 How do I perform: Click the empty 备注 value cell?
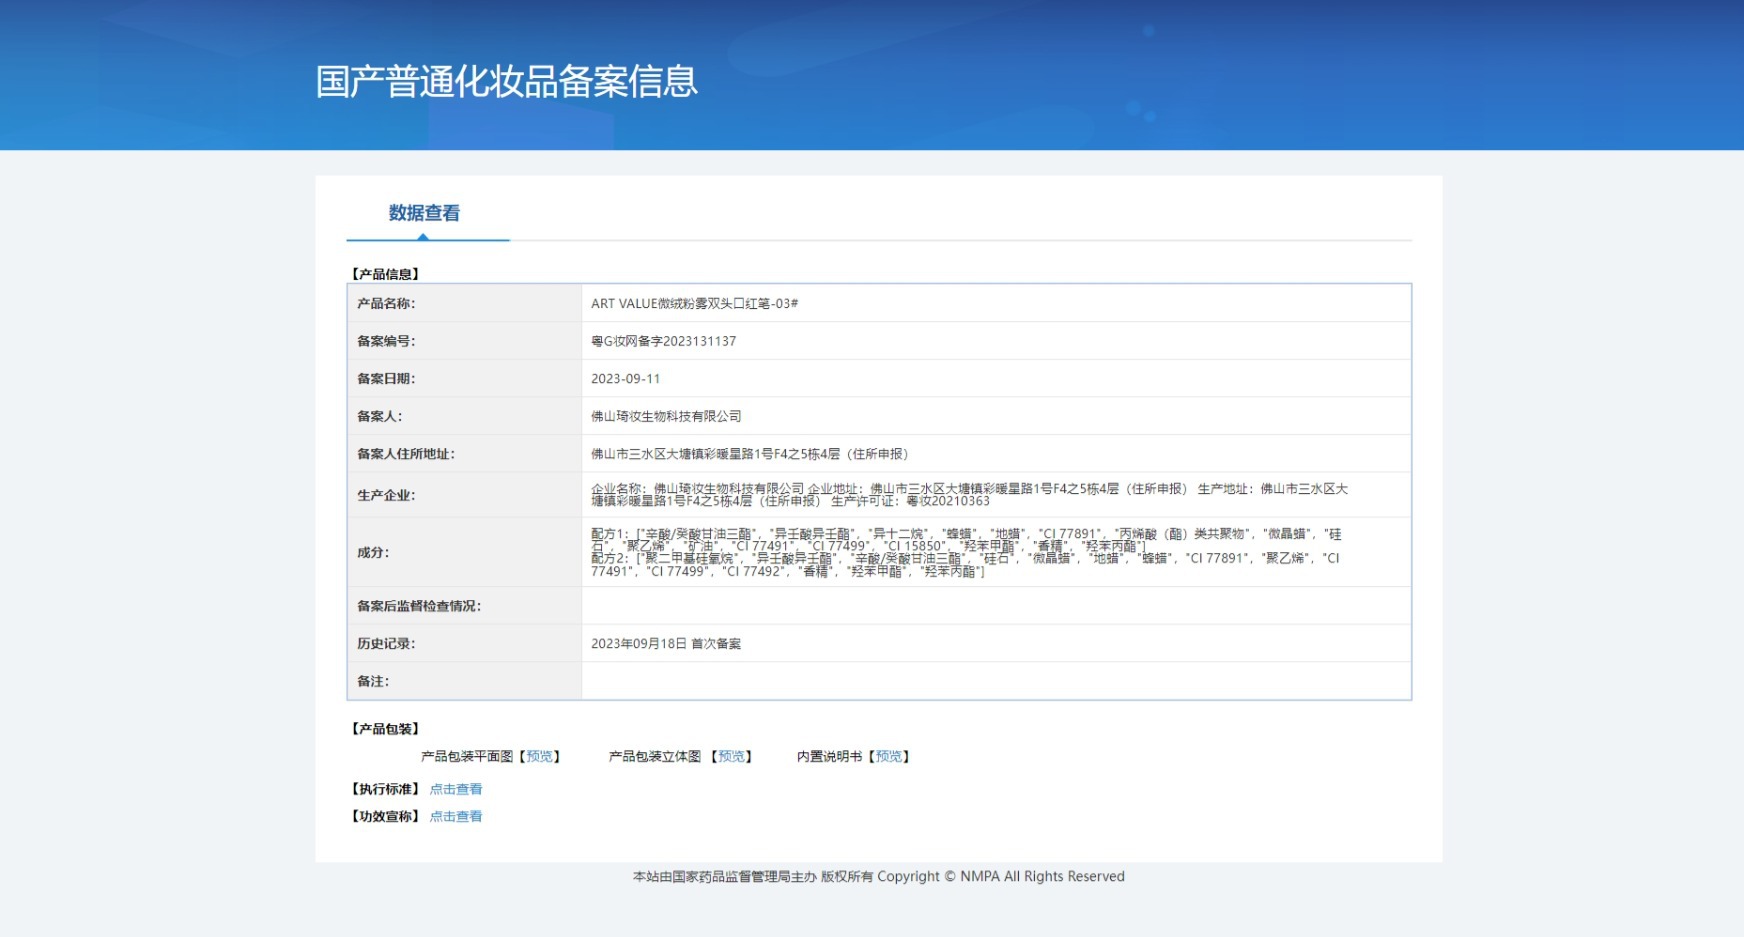[996, 681]
